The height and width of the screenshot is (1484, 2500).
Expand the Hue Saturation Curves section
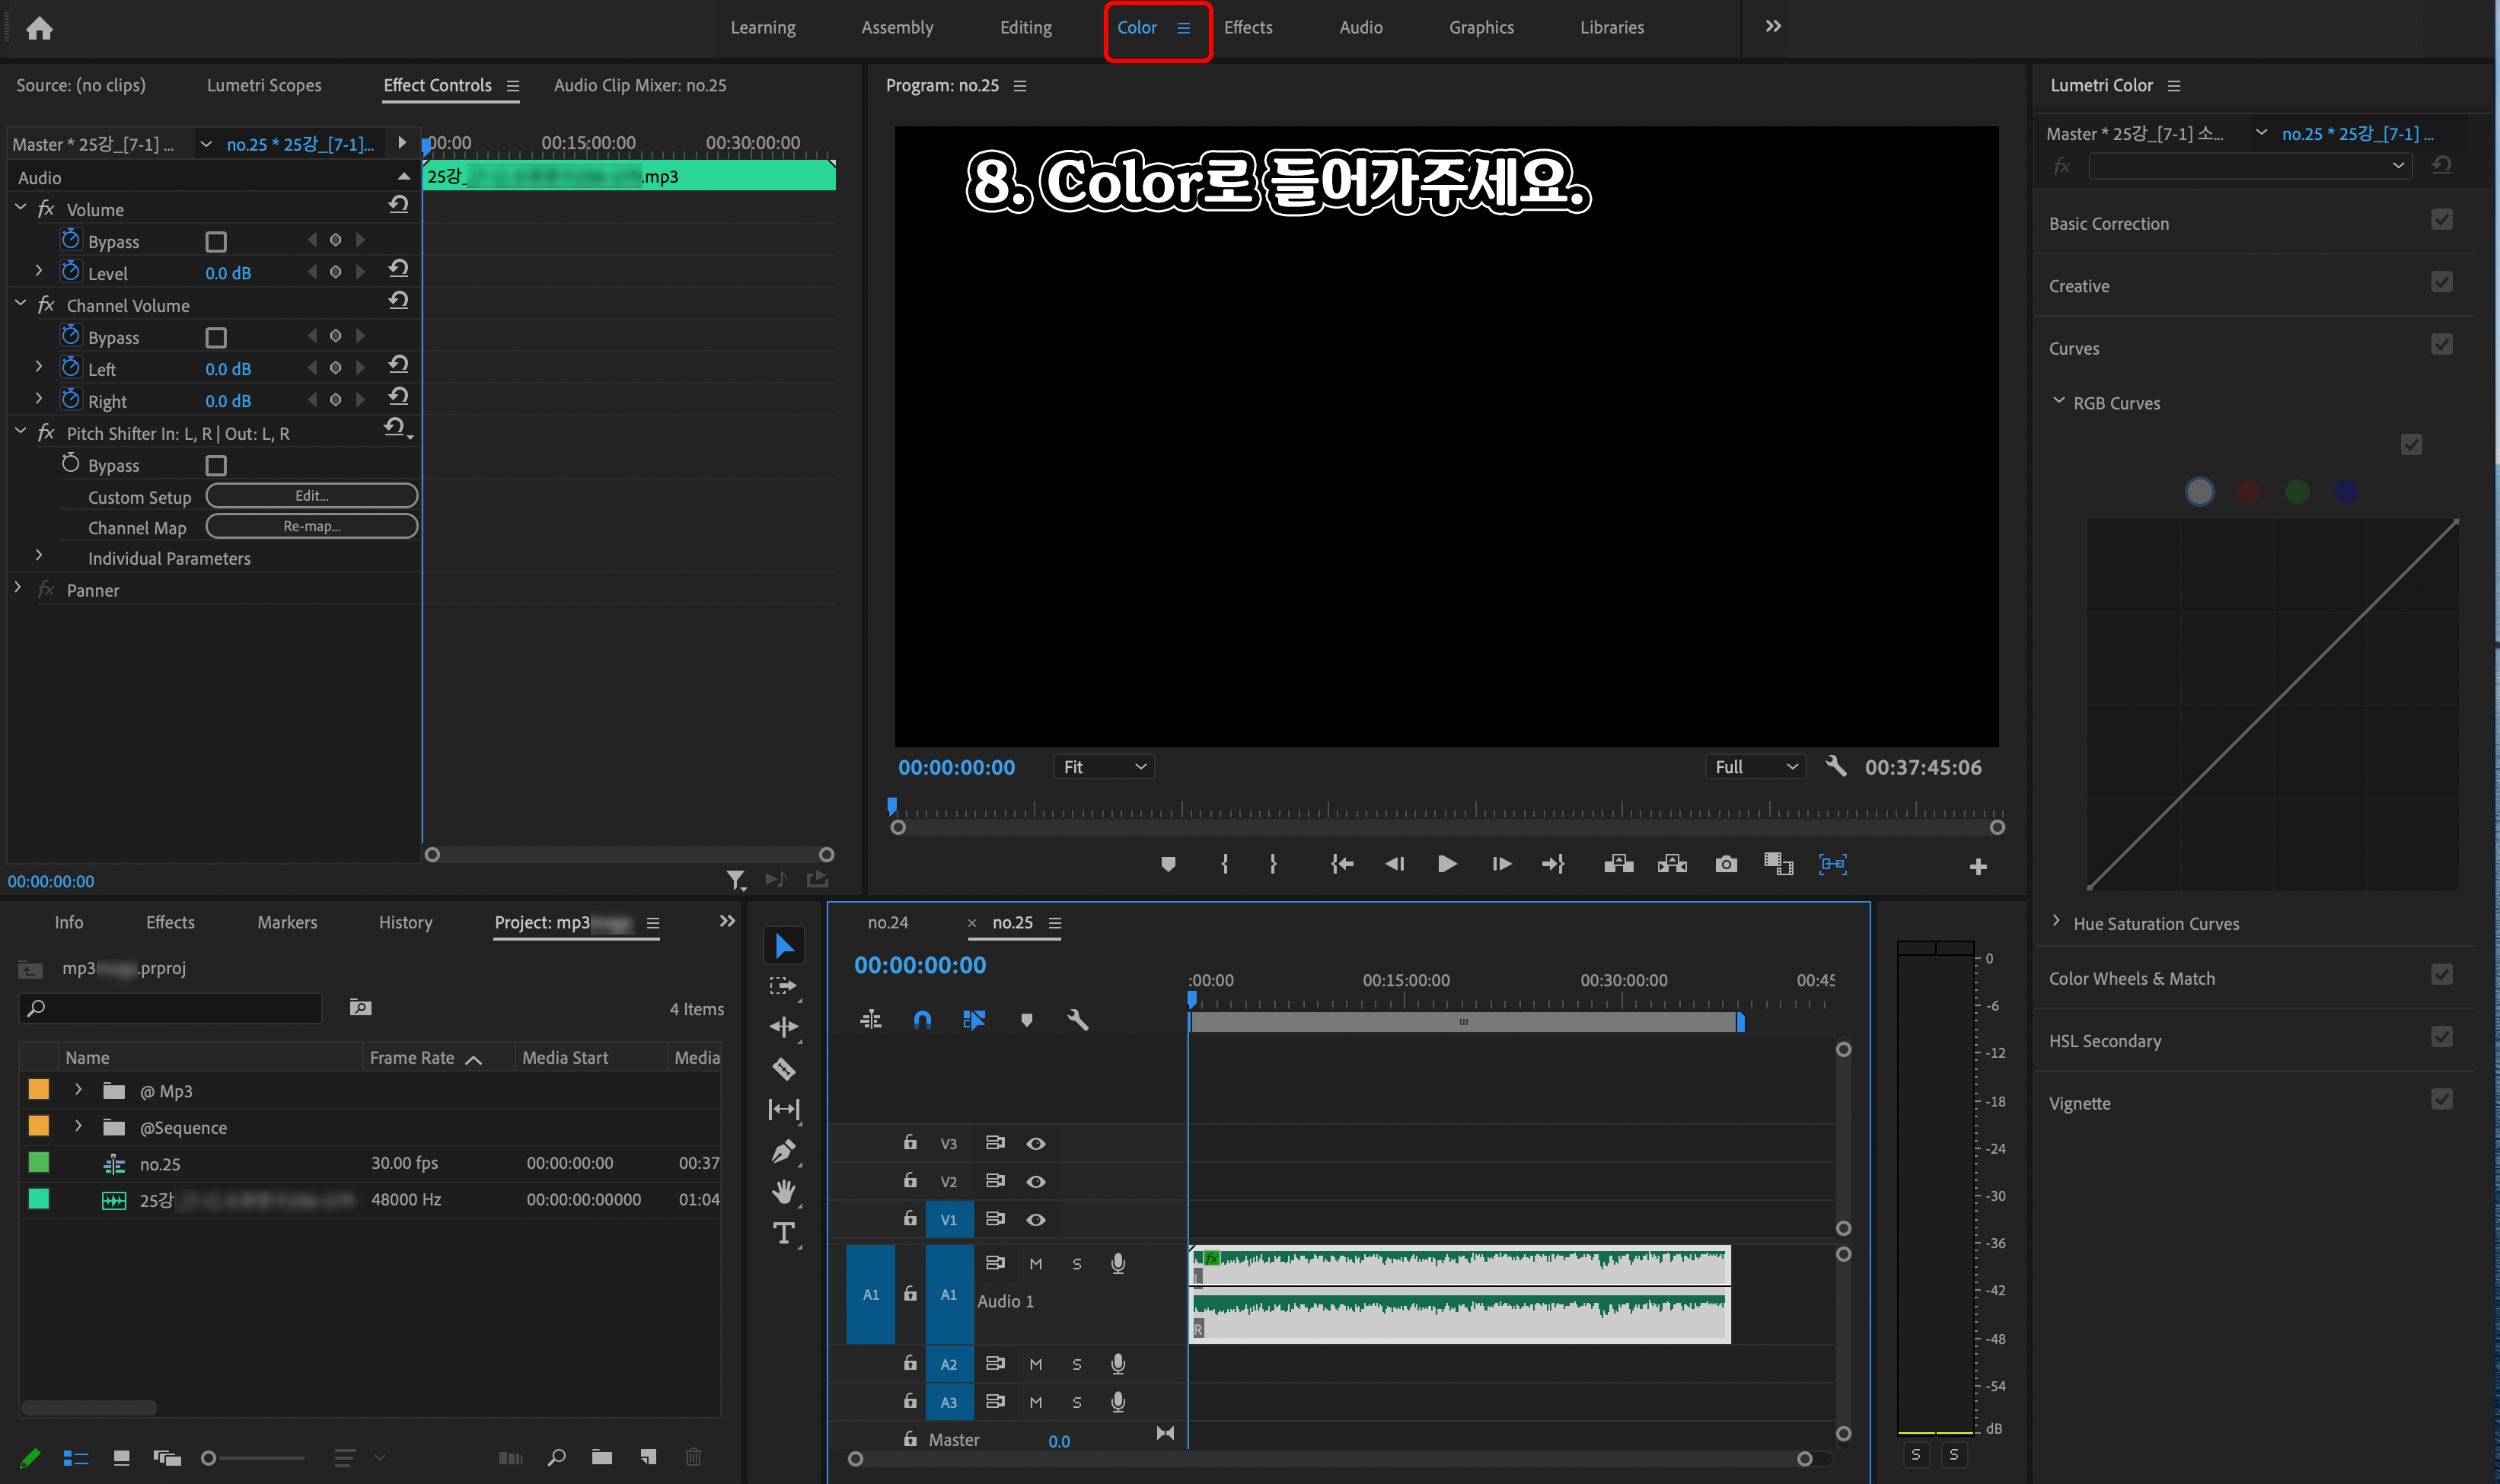click(x=2056, y=922)
